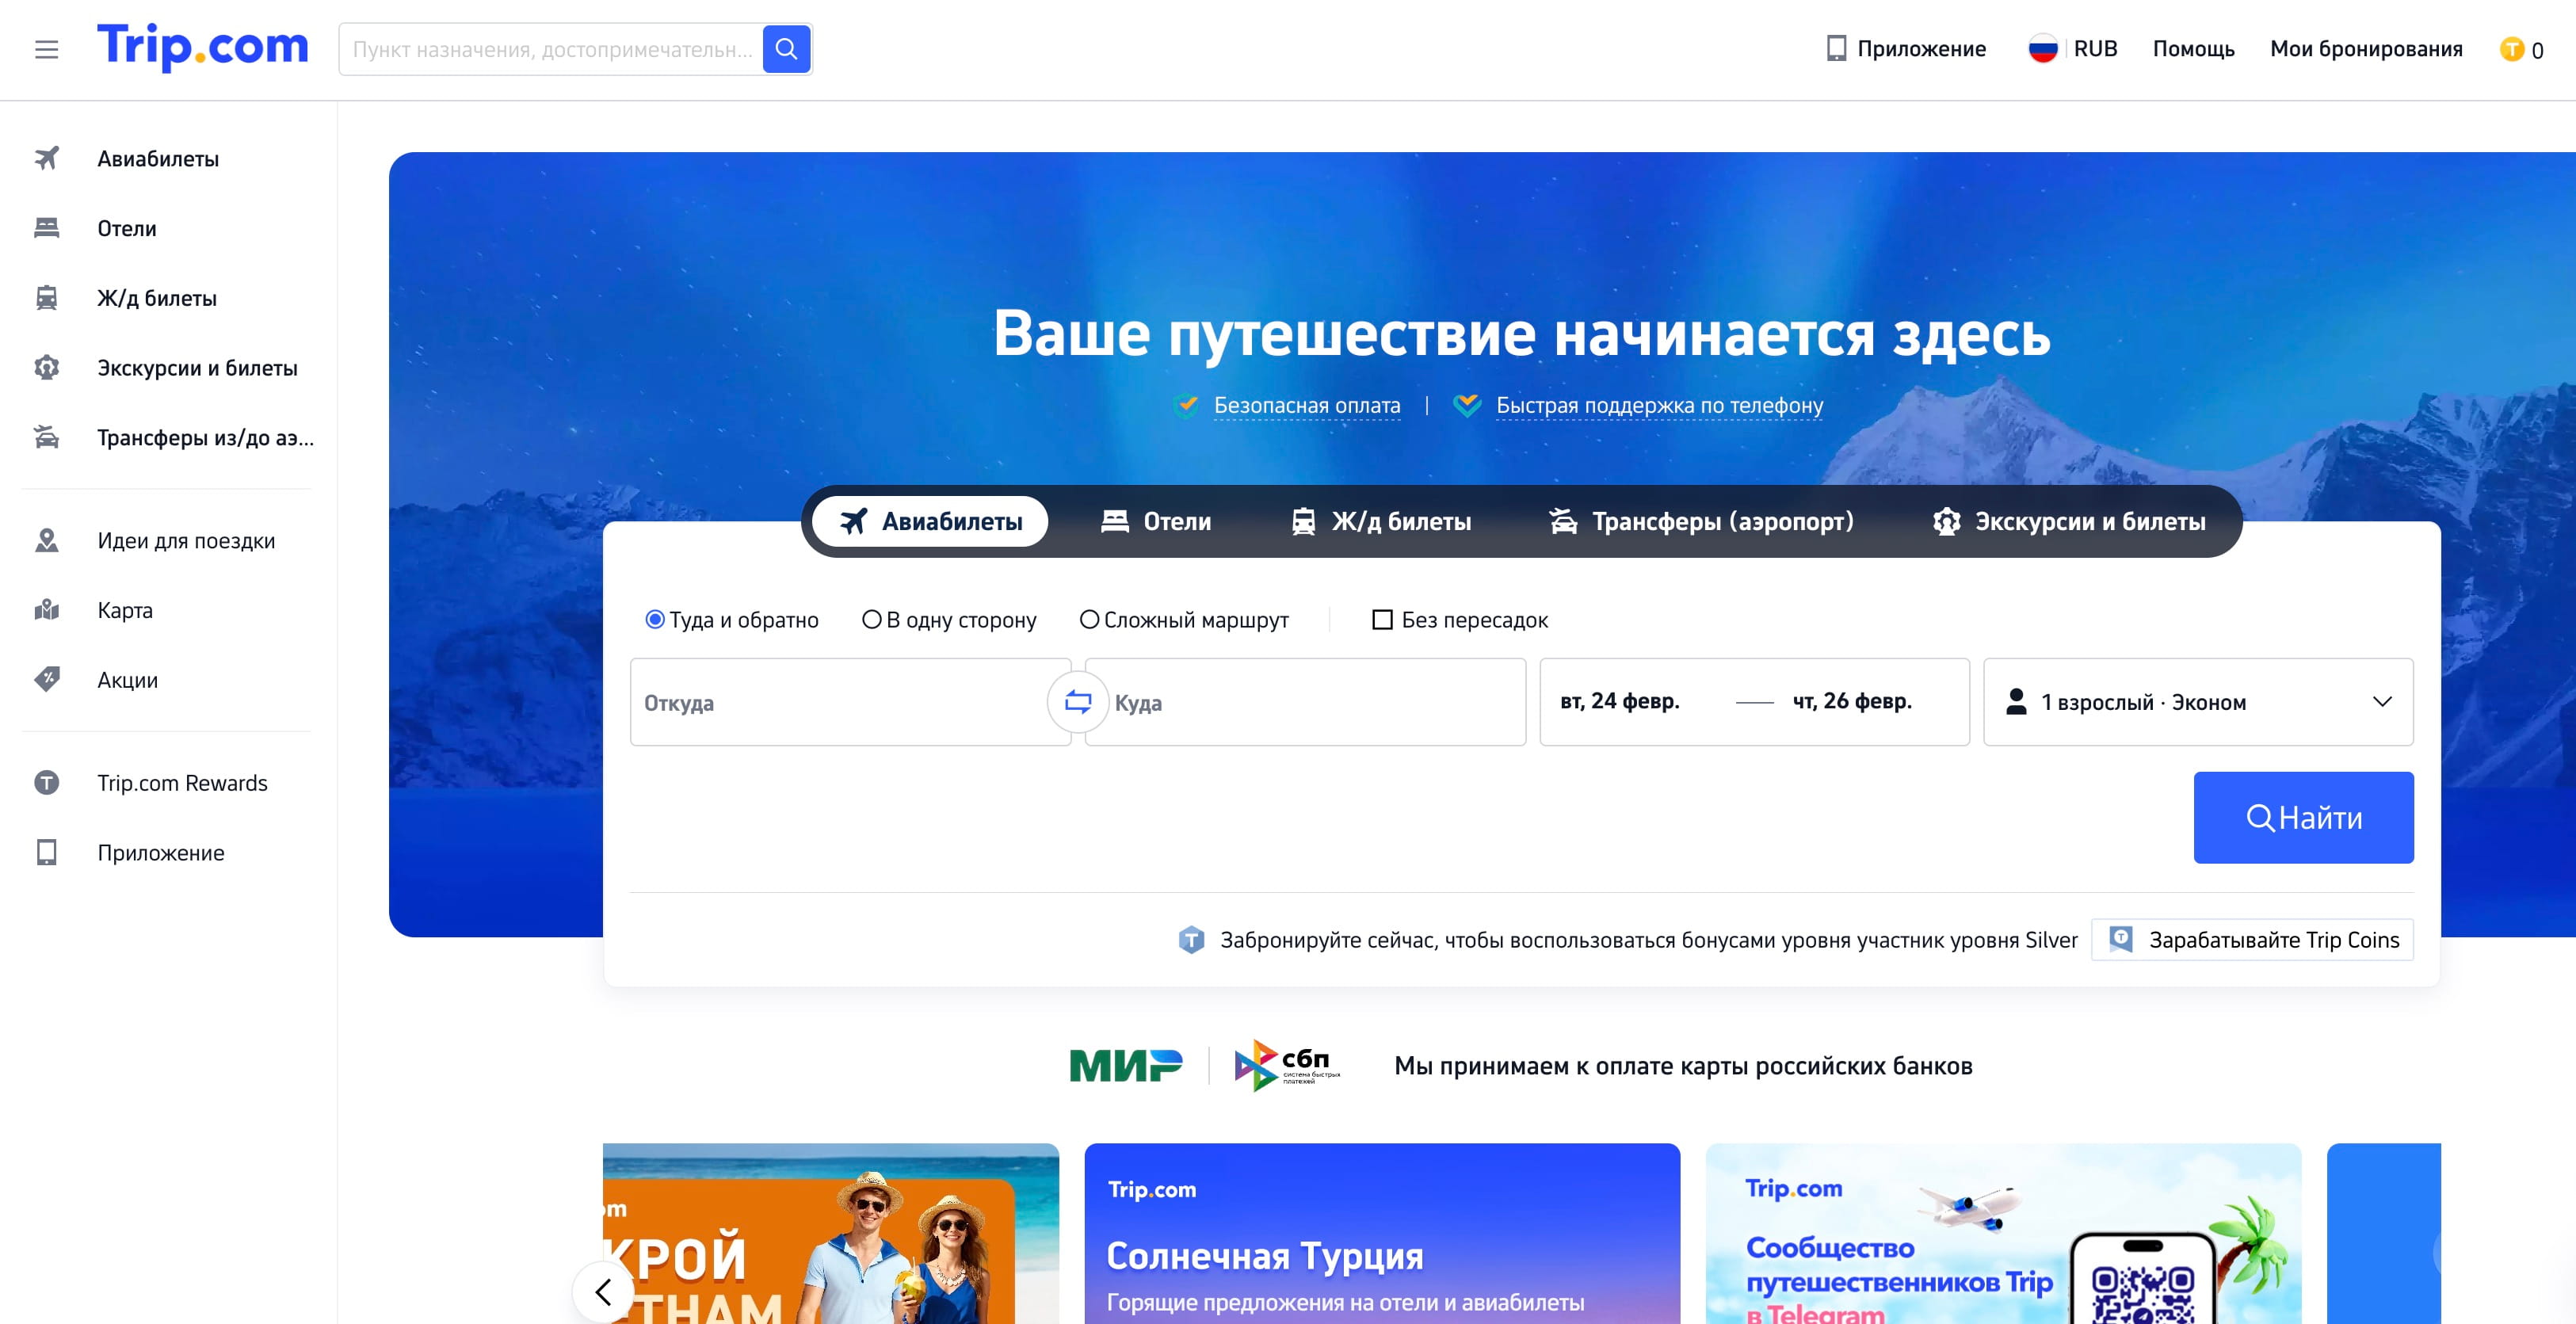Click the map icon for Карта in sidebar
This screenshot has height=1324, width=2576.
47,610
